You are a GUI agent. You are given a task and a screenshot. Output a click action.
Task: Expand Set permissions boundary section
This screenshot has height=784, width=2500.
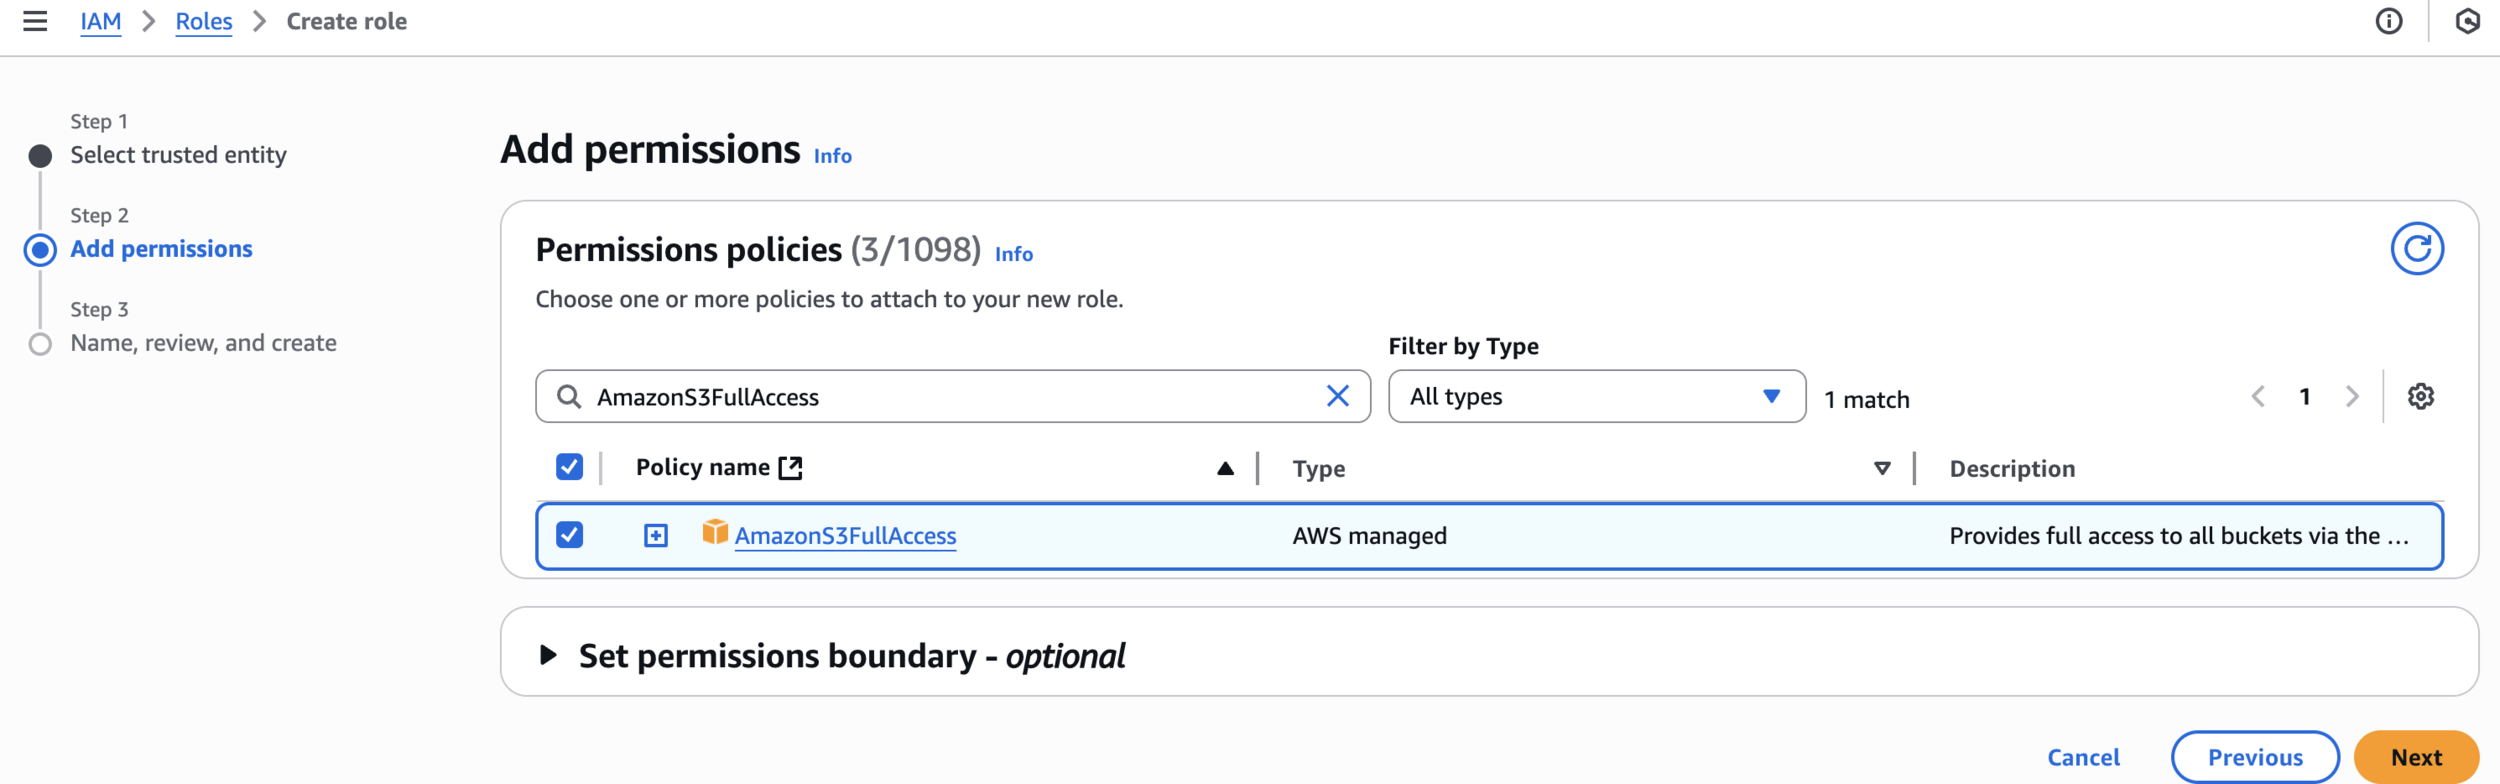coord(548,655)
